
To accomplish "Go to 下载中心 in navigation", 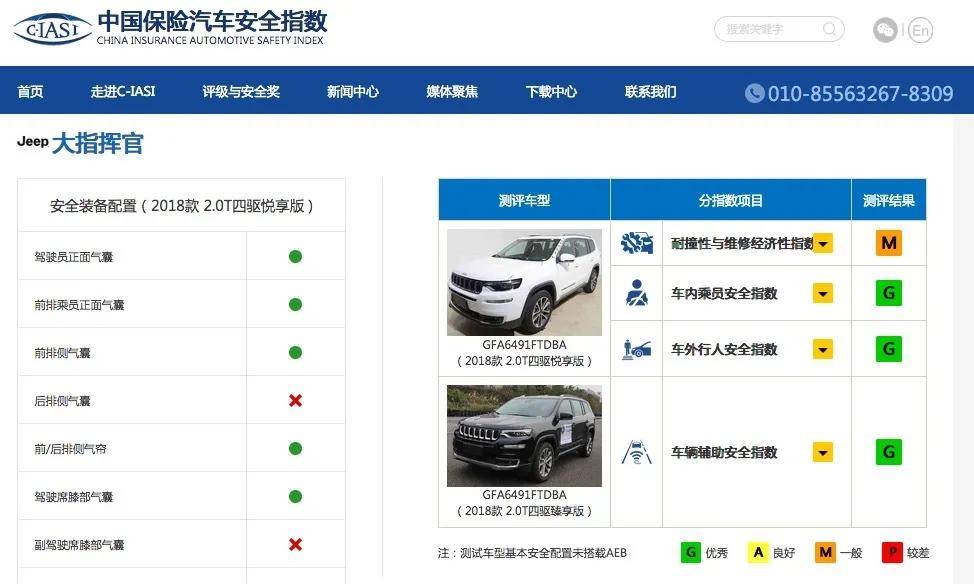I will point(551,91).
